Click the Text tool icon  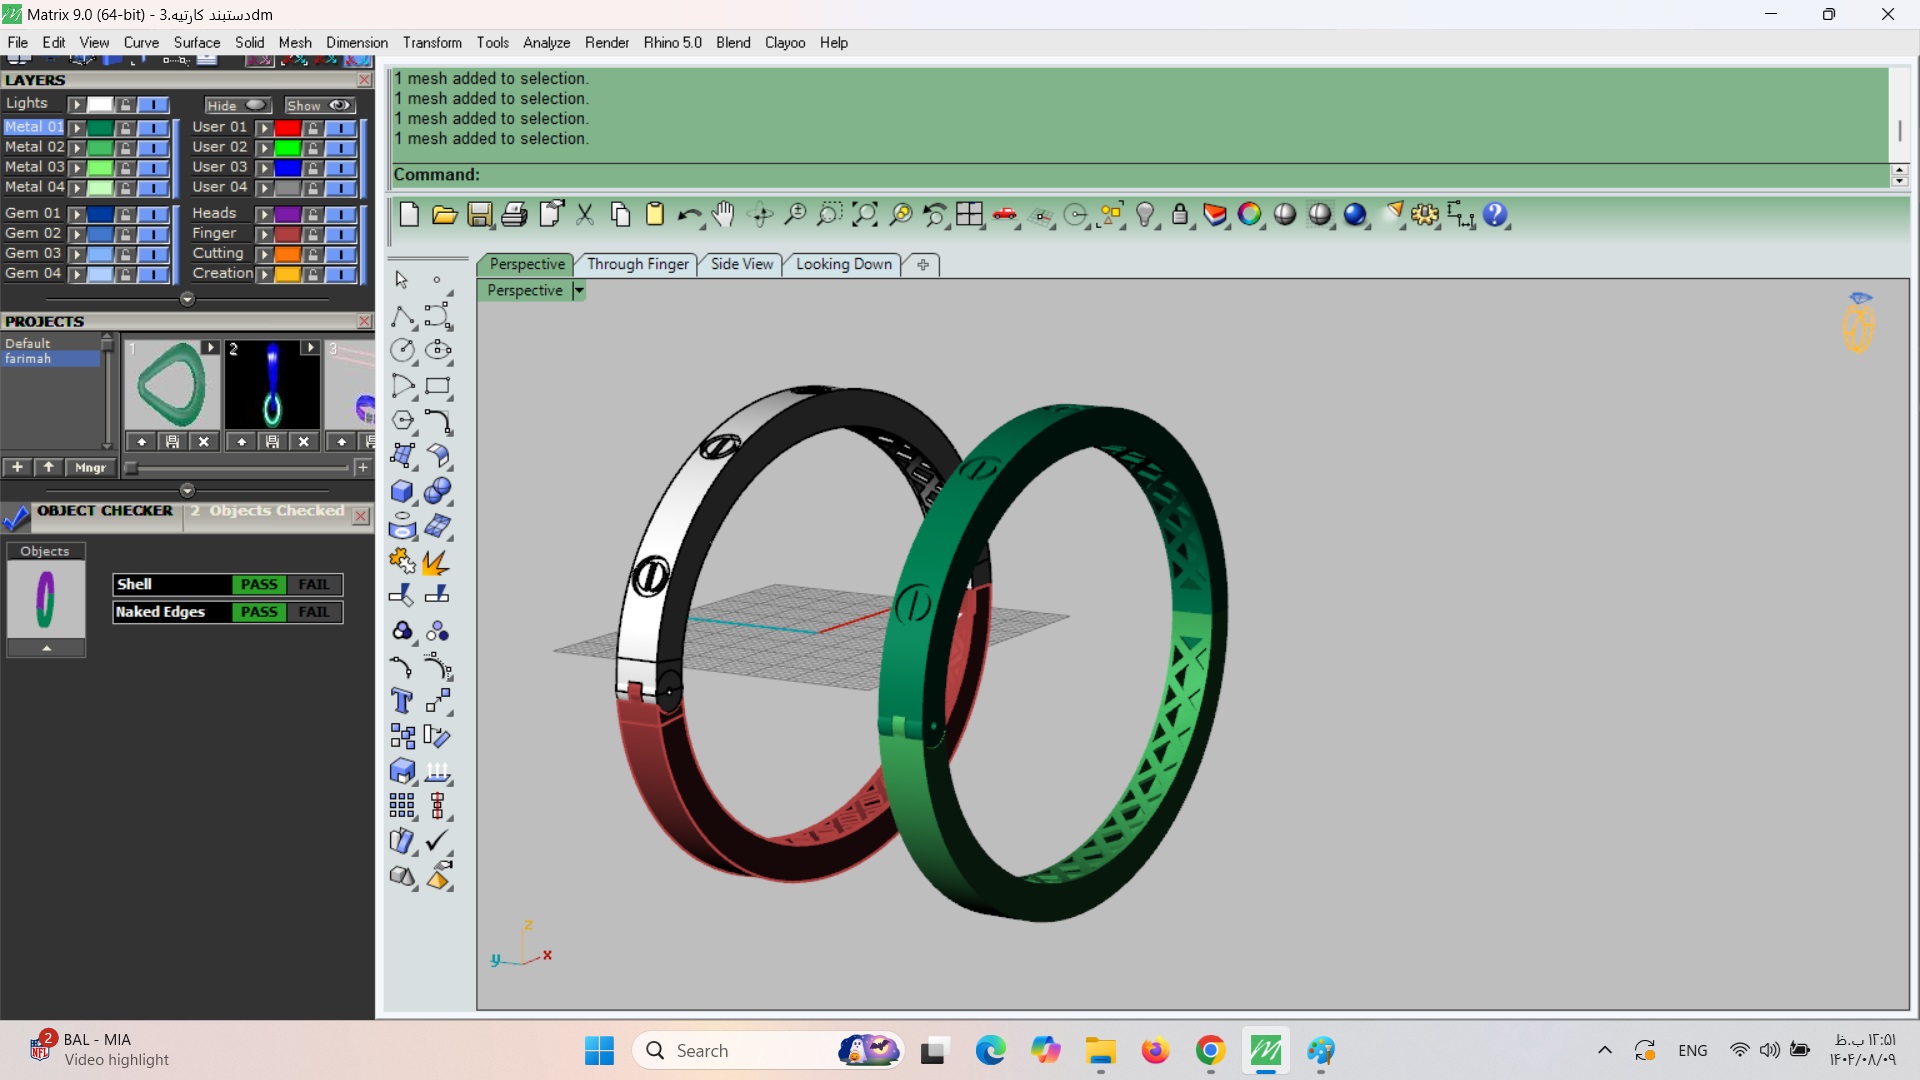coord(402,701)
